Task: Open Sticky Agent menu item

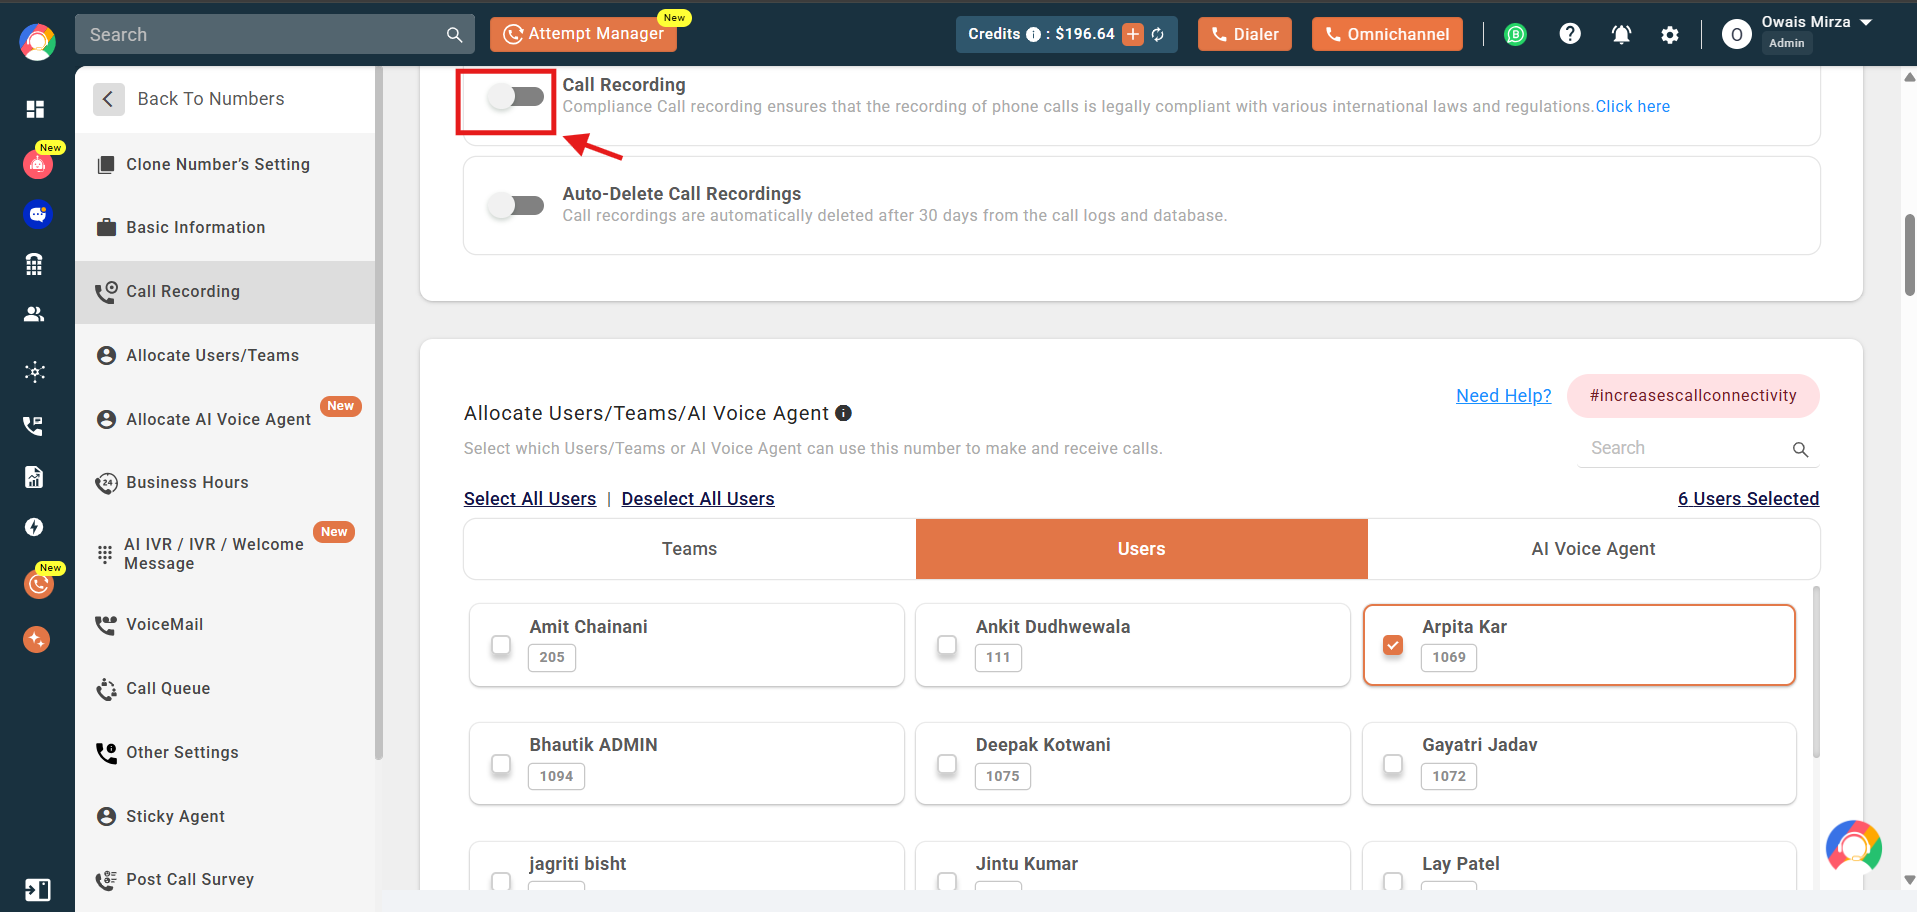Action: [x=226, y=816]
